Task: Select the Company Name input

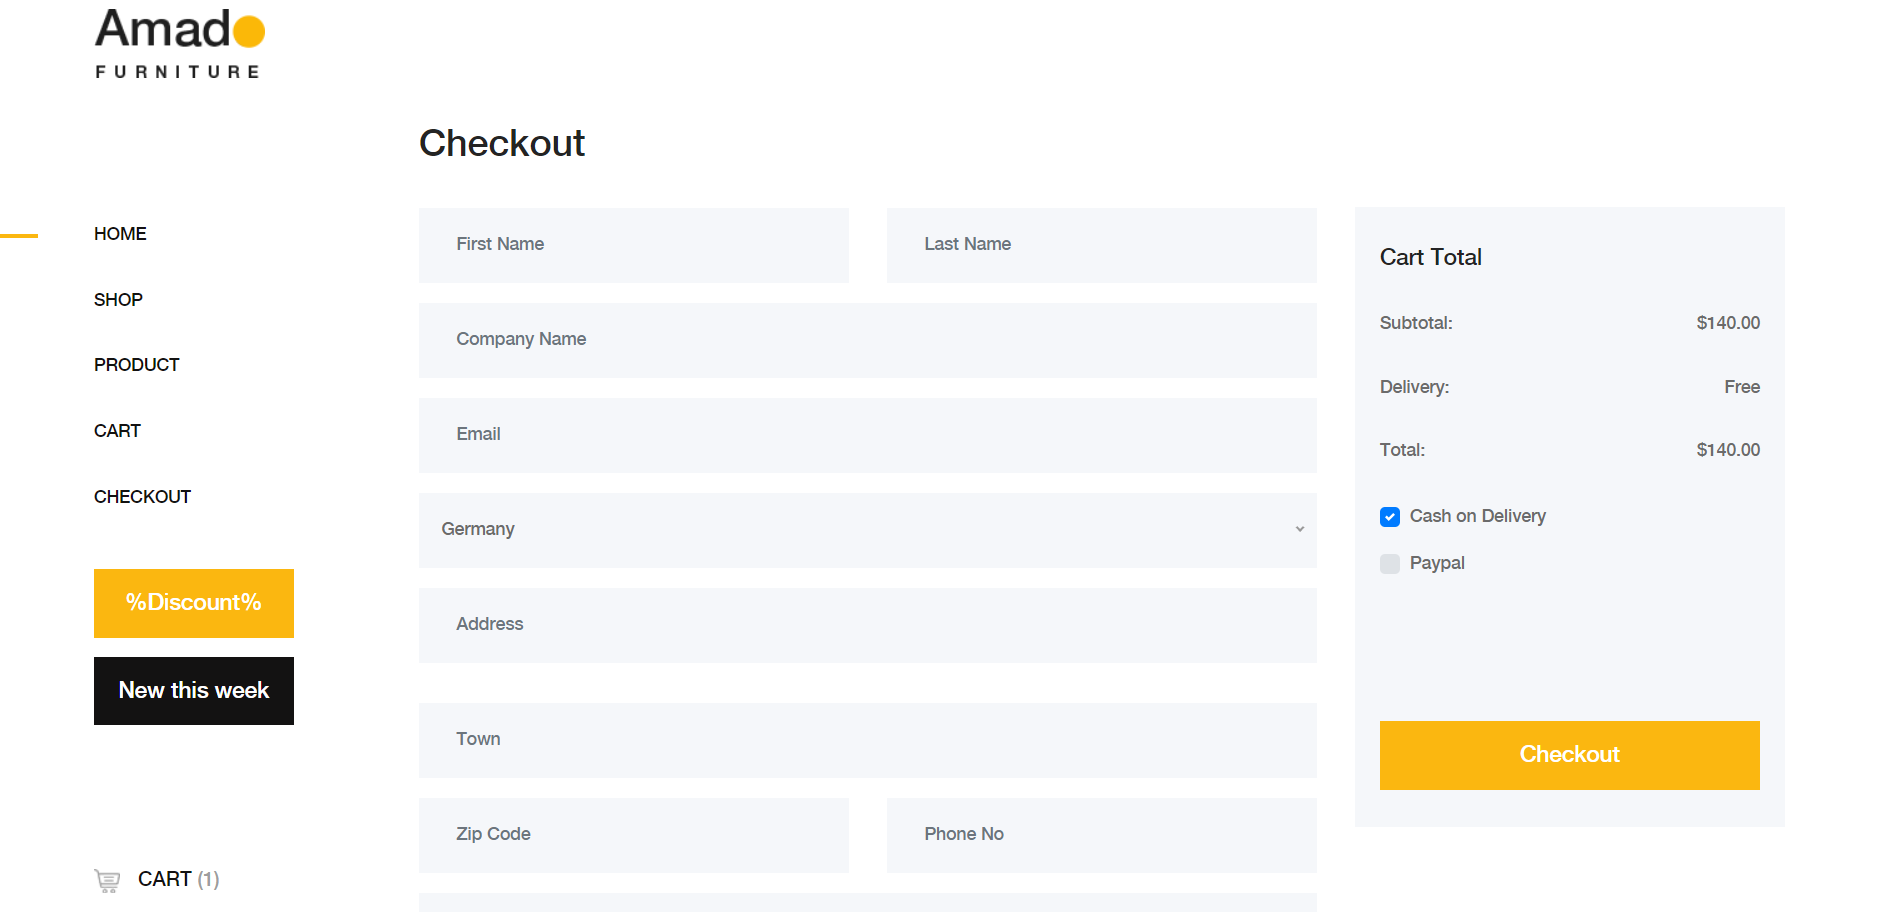Action: (867, 340)
